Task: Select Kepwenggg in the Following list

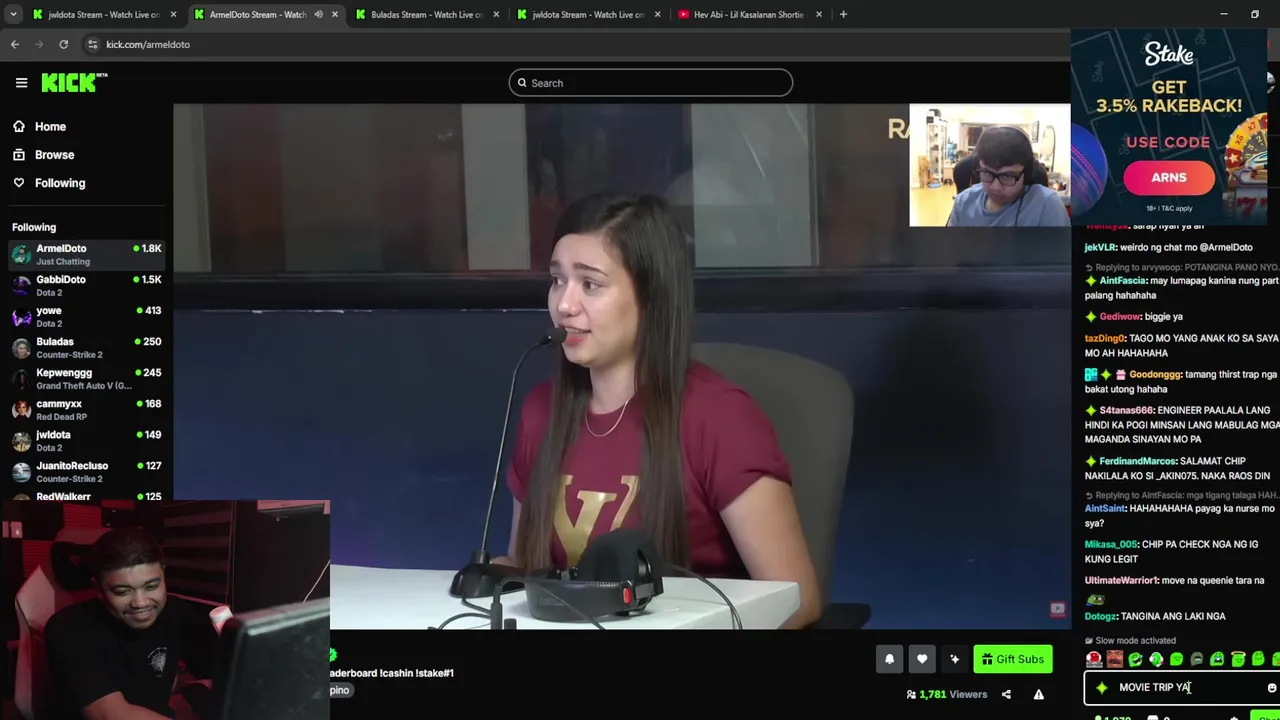Action: tap(86, 378)
